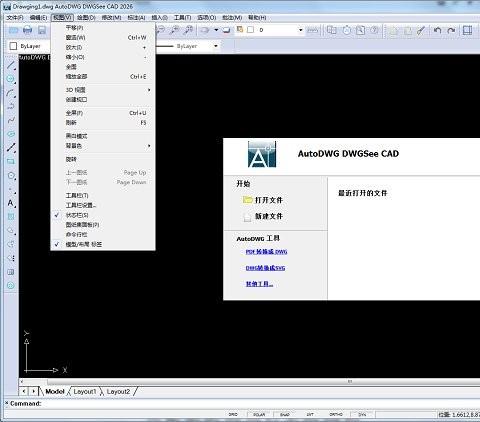
Task: Click the ByLayer color swatch box
Action: tap(13, 46)
